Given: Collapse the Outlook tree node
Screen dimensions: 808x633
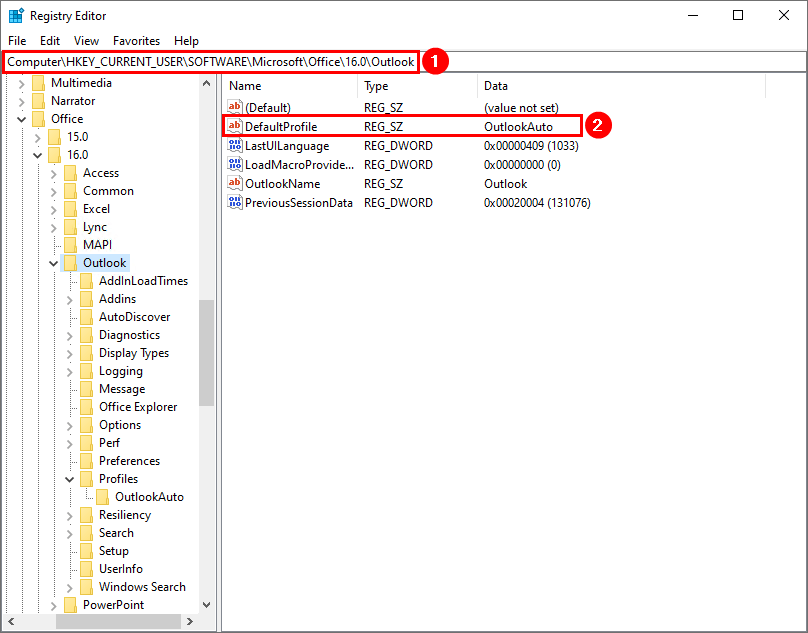Looking at the screenshot, I should pos(53,263).
